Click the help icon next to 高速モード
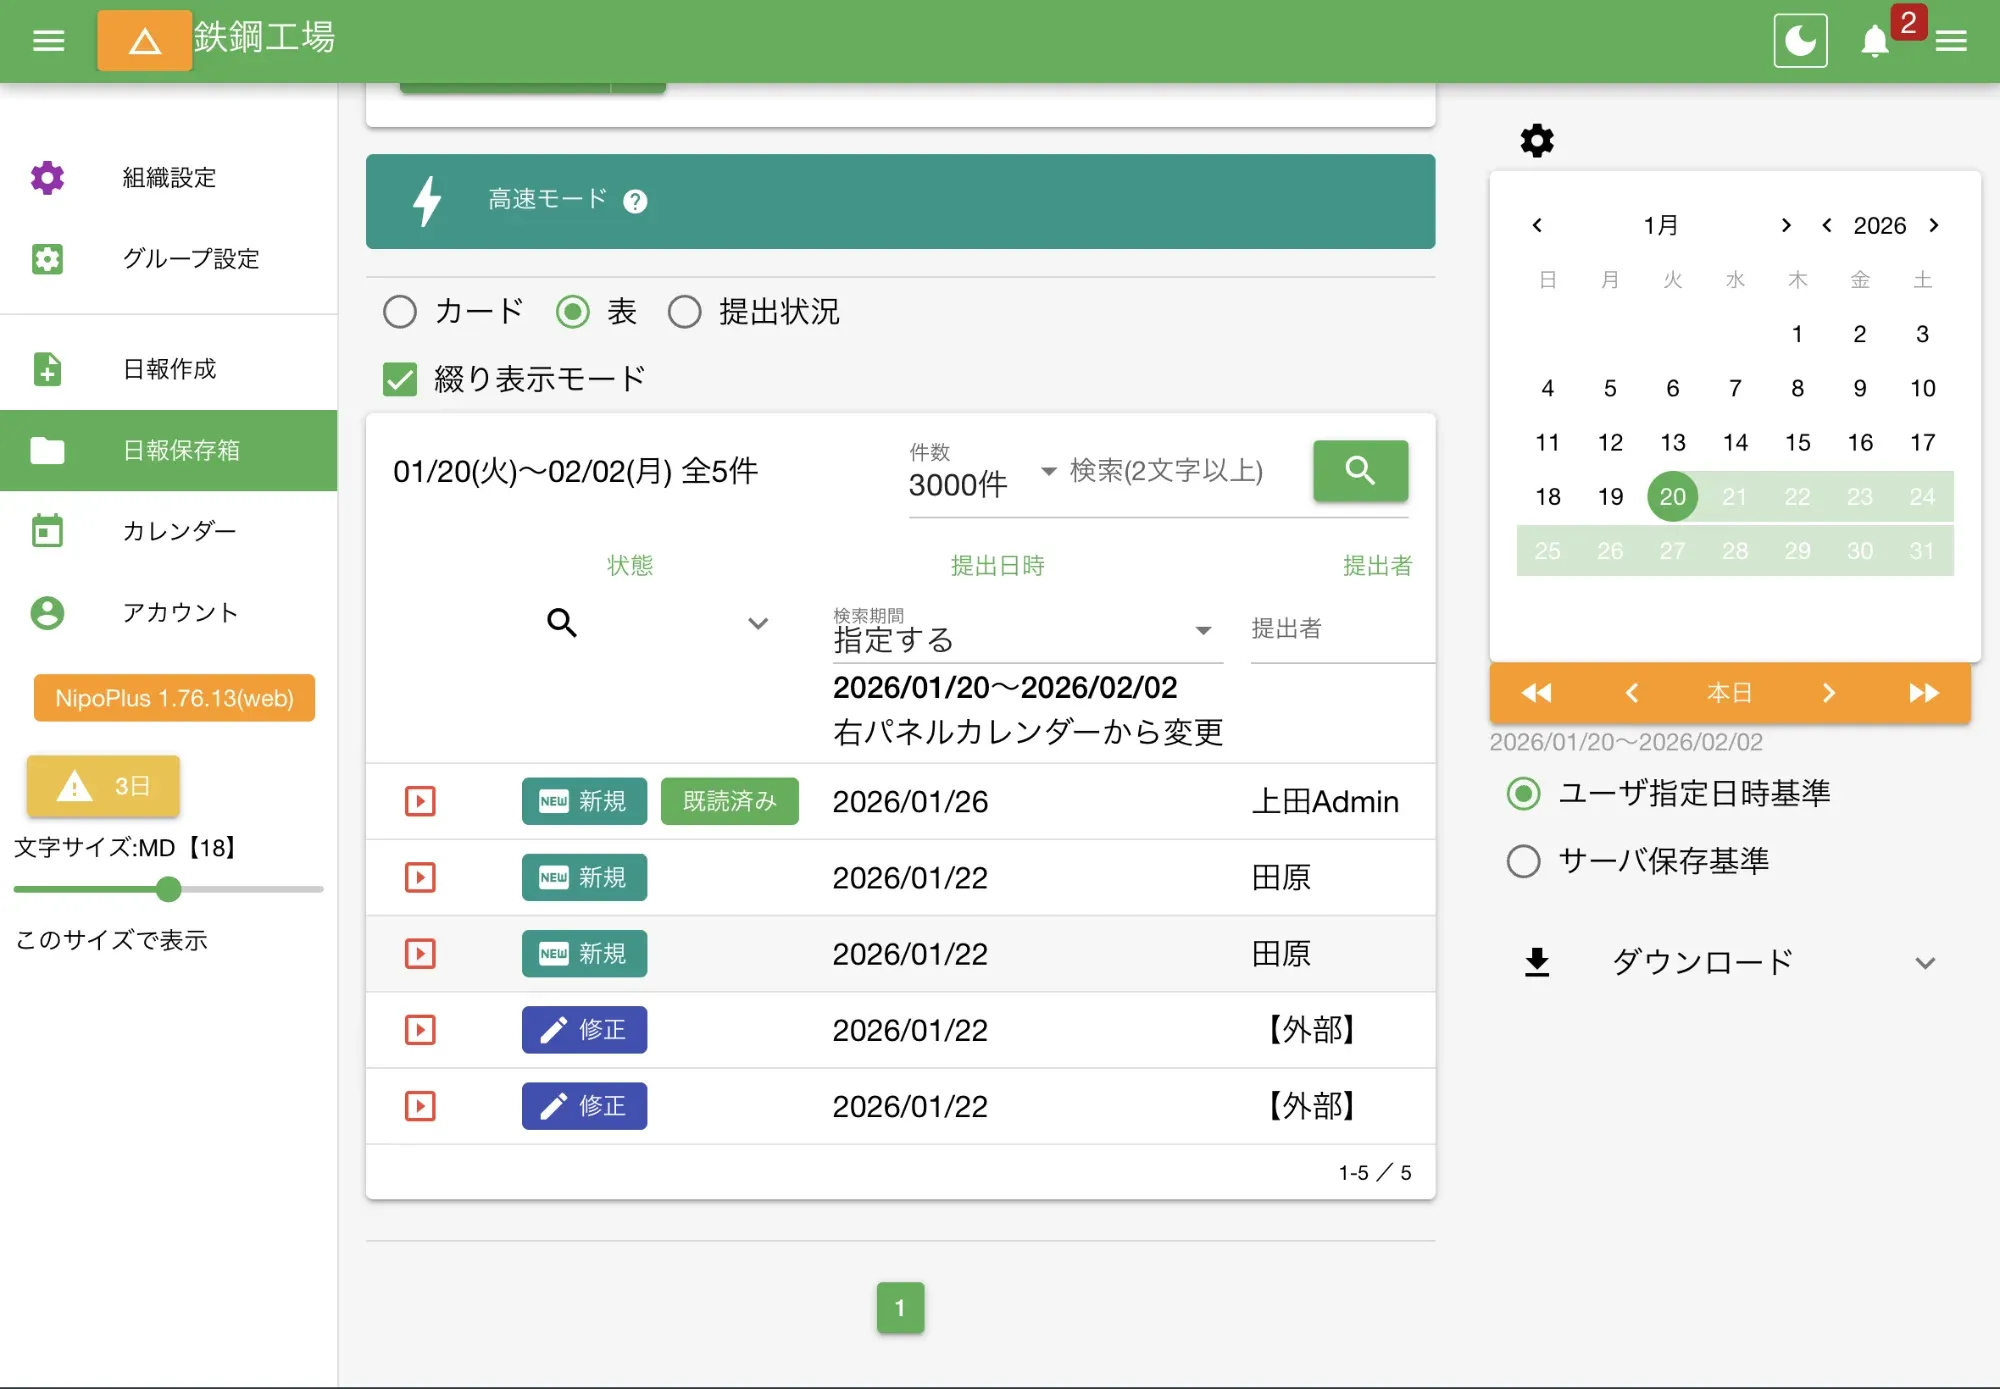 point(635,201)
